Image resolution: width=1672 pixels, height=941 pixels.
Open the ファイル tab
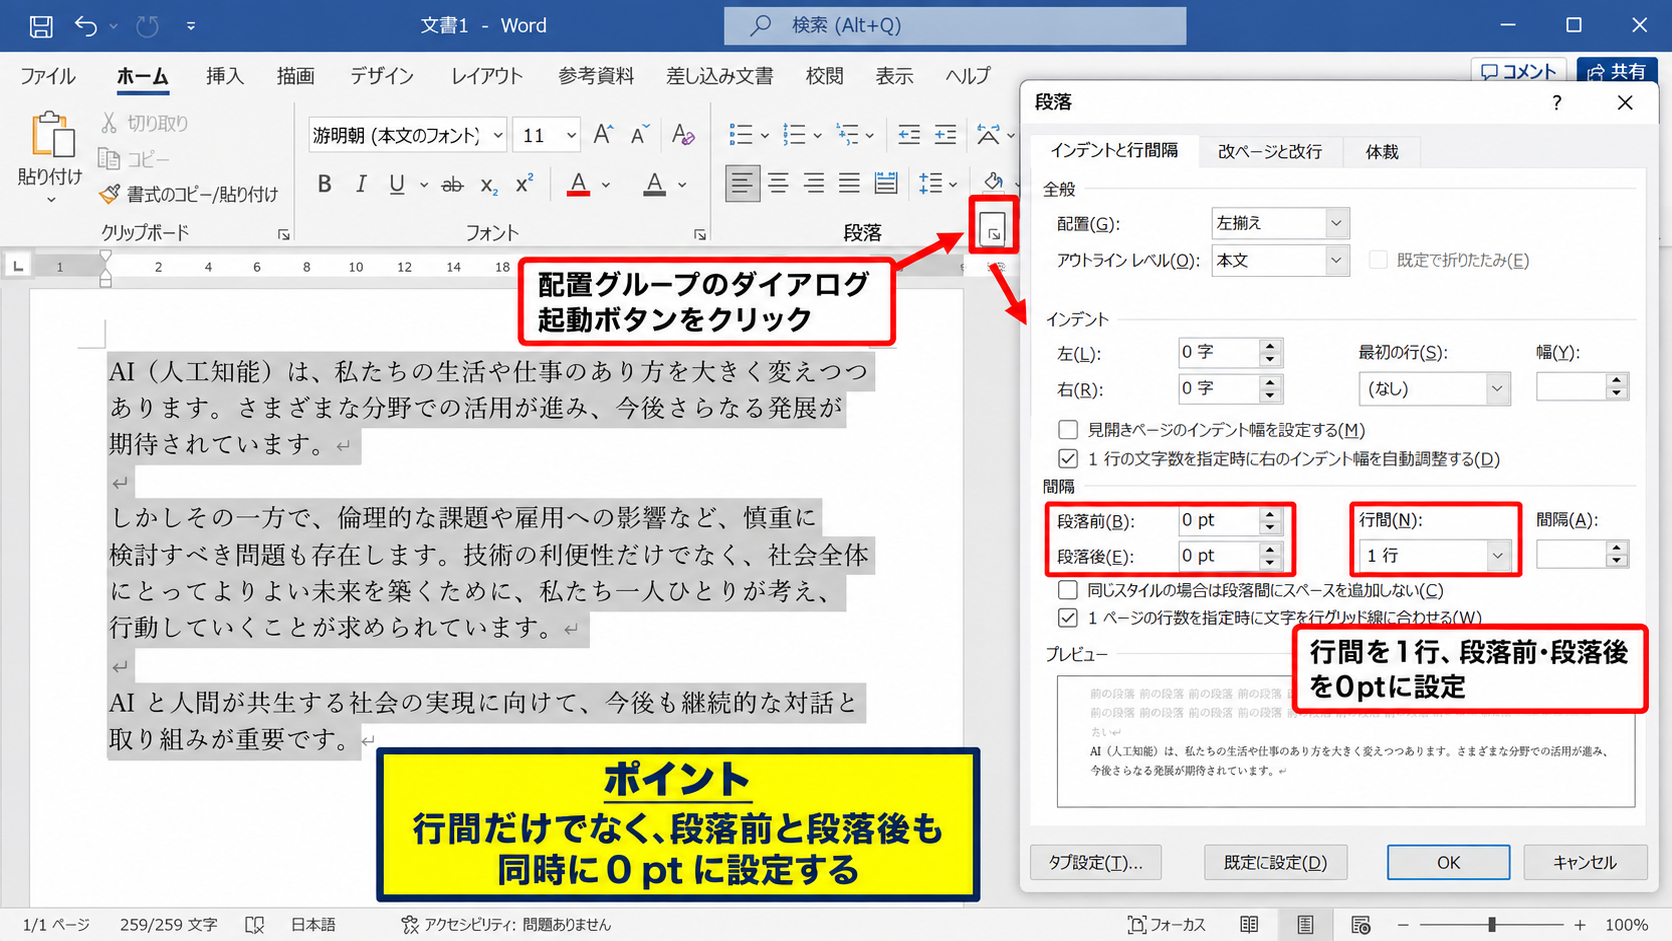(47, 77)
